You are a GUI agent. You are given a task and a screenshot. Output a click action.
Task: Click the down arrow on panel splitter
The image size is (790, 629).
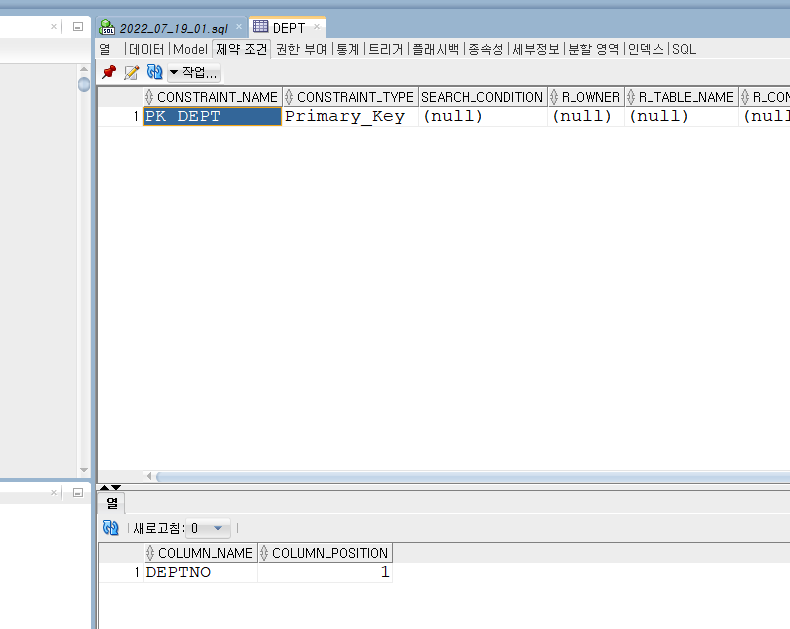point(116,487)
